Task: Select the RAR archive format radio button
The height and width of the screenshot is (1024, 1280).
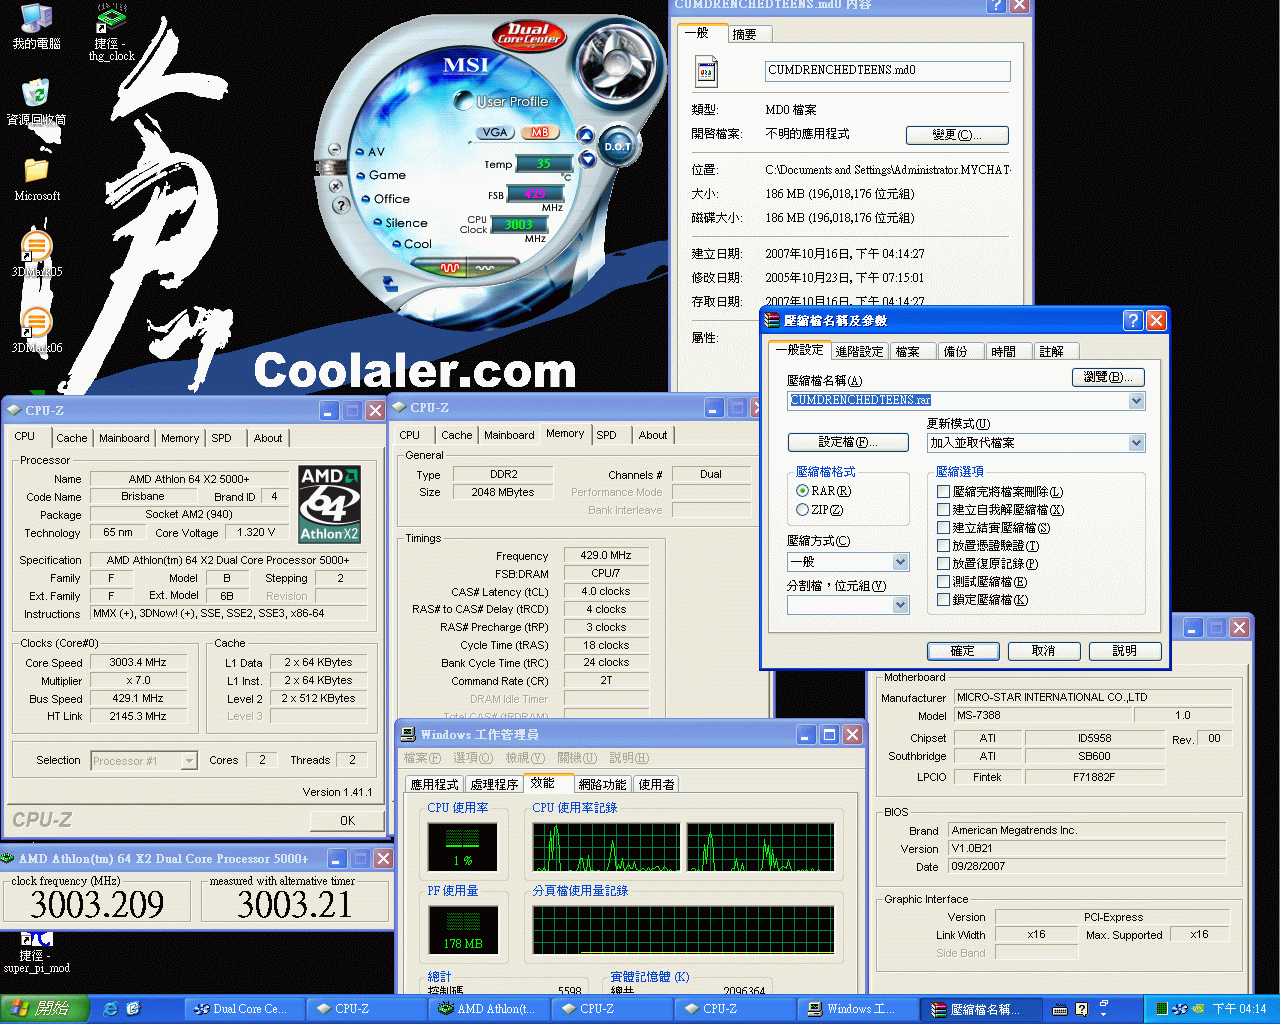Action: point(802,491)
